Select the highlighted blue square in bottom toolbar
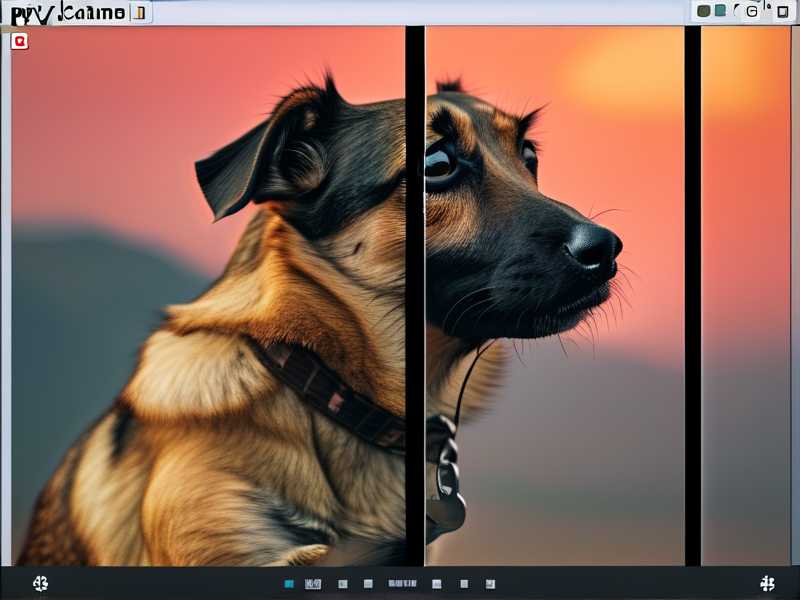 pos(289,583)
